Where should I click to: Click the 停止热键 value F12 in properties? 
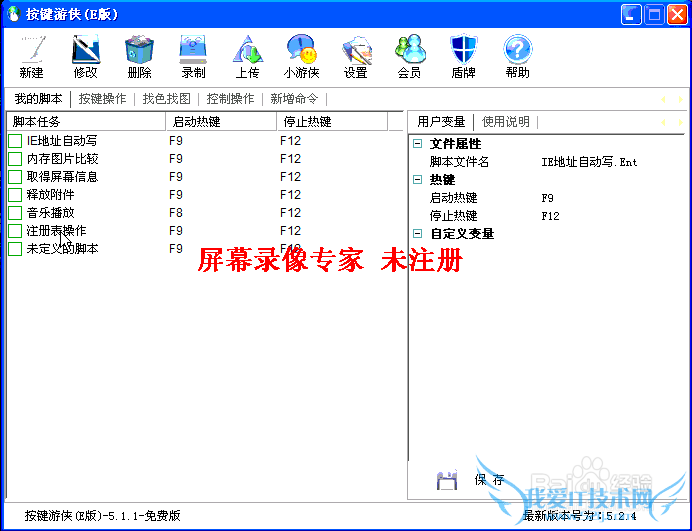(550, 216)
